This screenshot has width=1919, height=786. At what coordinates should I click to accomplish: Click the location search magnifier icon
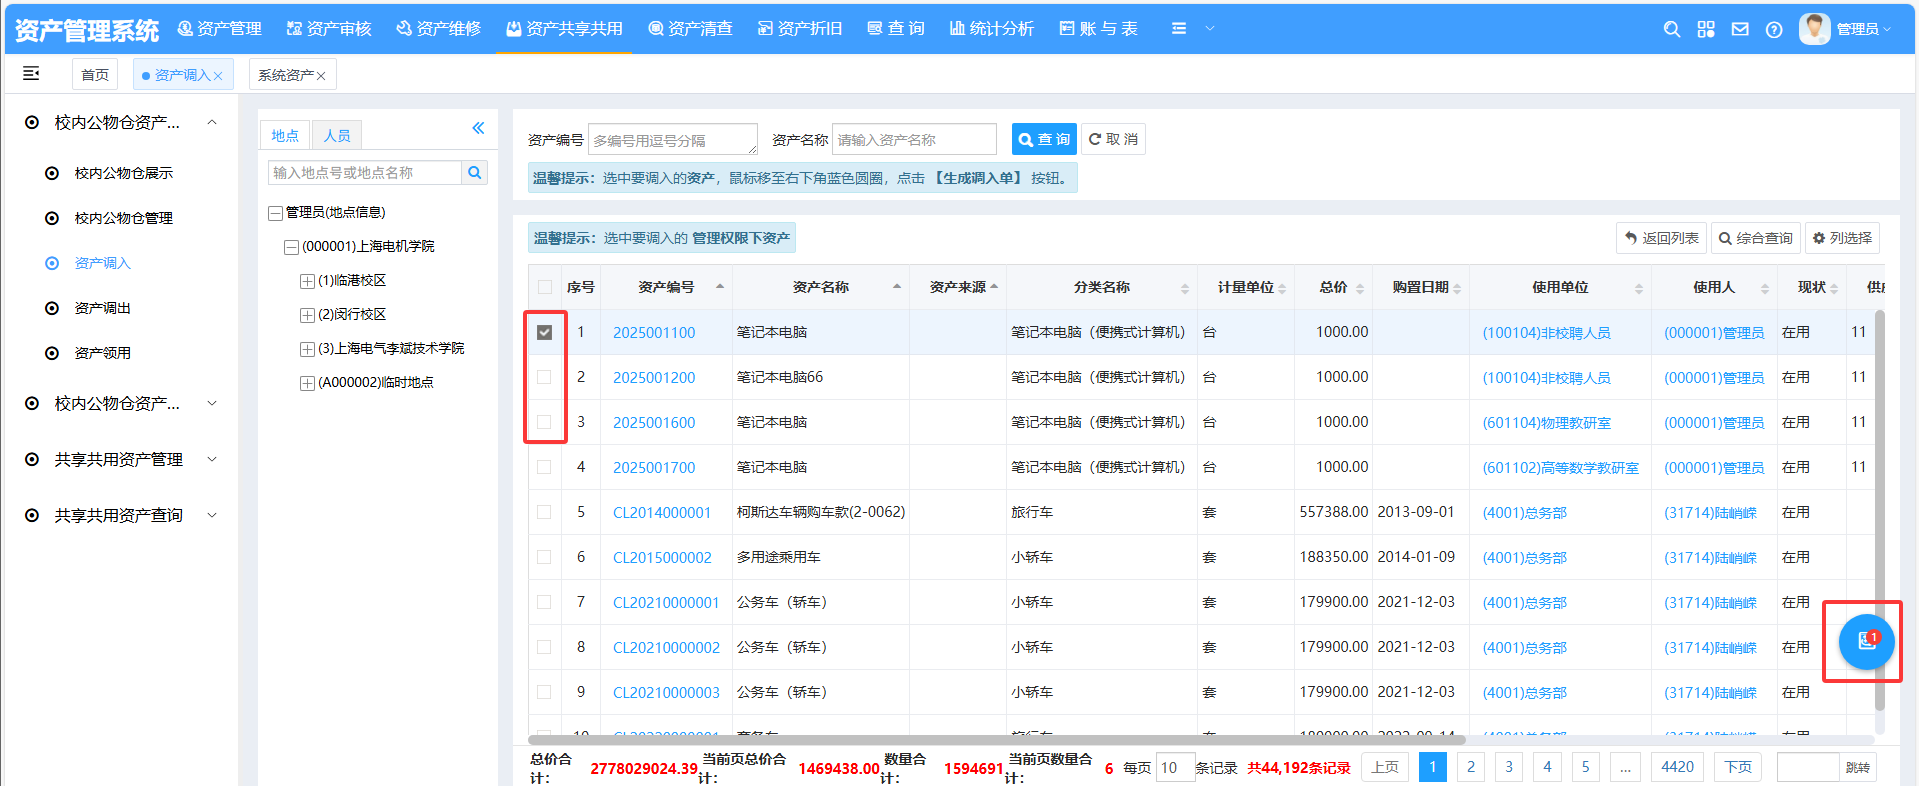(475, 173)
